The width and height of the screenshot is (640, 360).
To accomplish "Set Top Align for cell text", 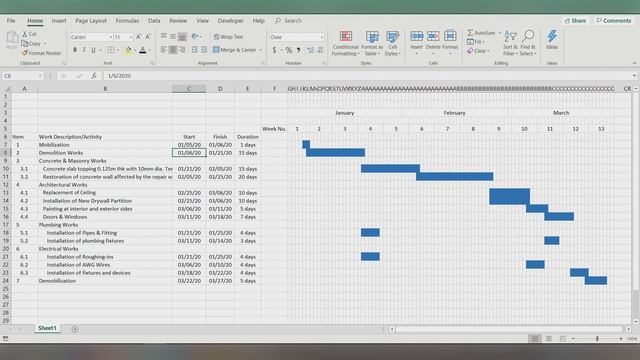I will pyautogui.click(x=164, y=37).
